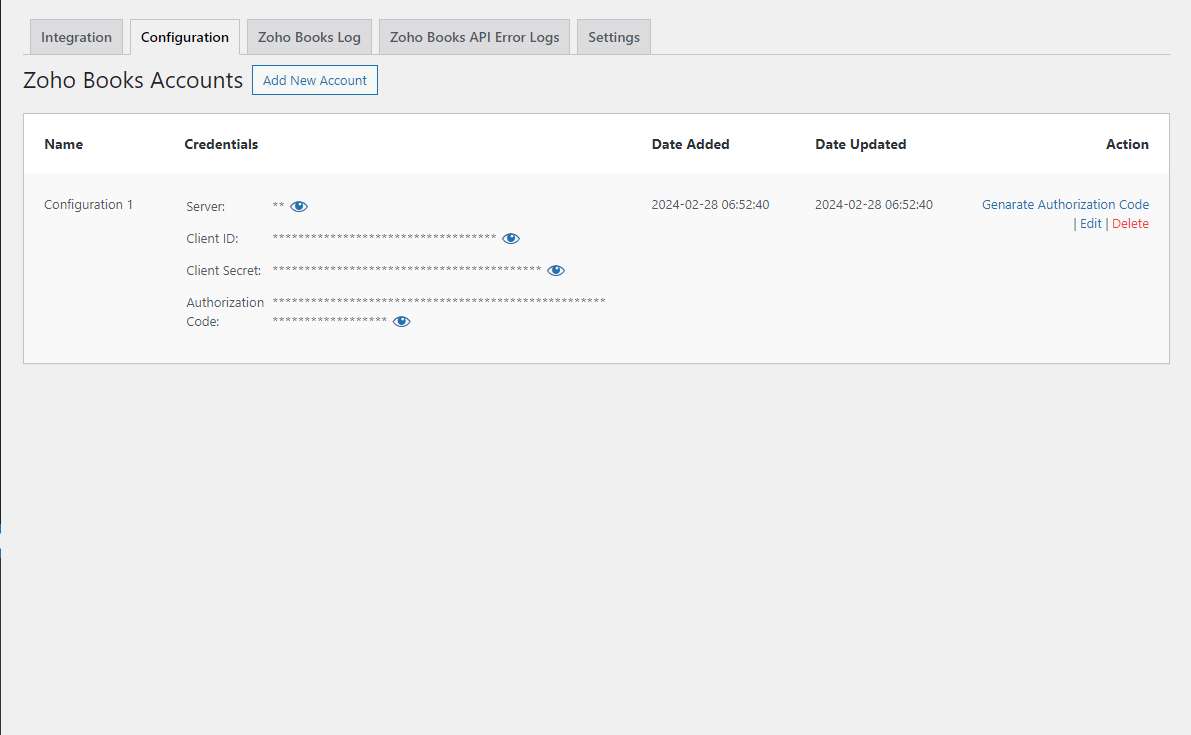Go to the Settings tab
Screen dimensions: 1191x735
pyautogui.click(x=614, y=37)
